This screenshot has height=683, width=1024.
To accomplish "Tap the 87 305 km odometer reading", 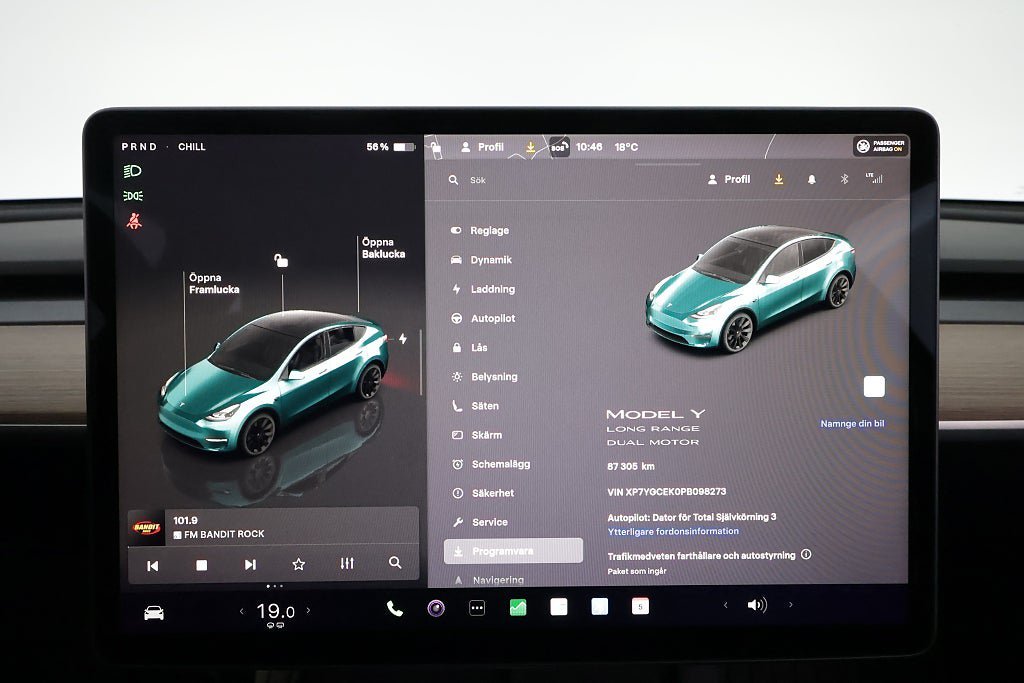I will click(631, 466).
